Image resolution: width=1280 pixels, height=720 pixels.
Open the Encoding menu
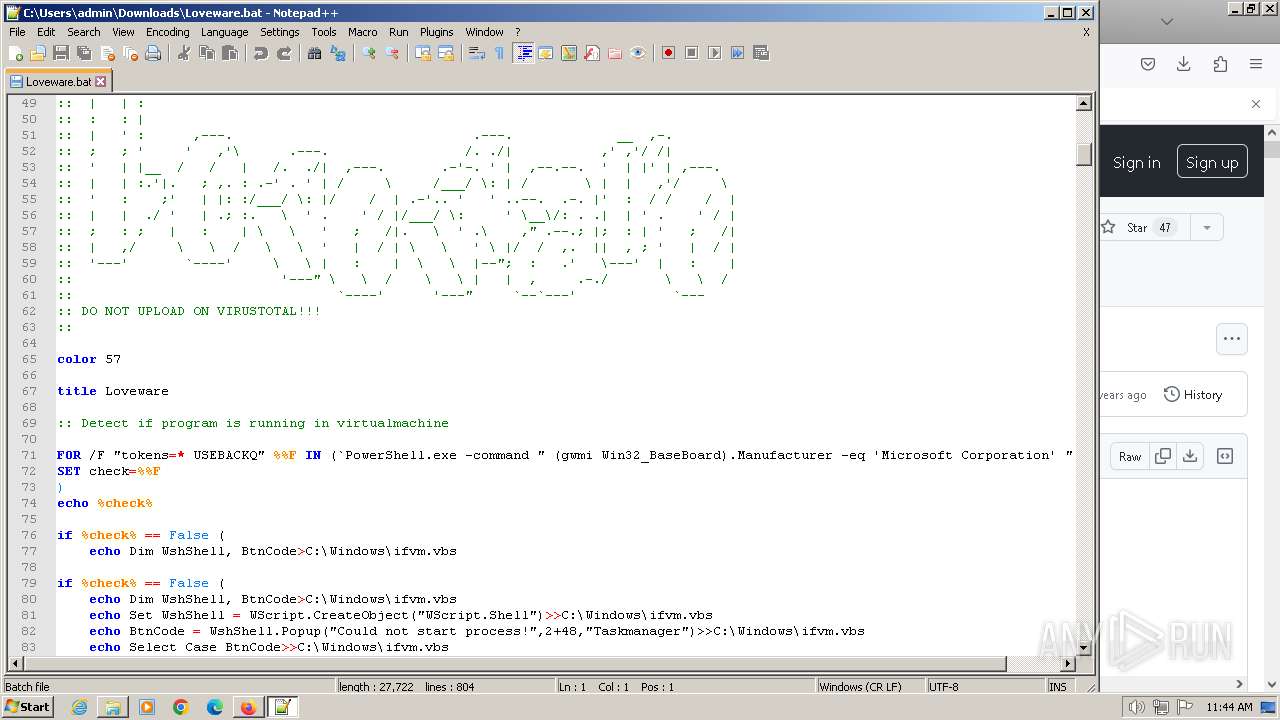point(167,32)
